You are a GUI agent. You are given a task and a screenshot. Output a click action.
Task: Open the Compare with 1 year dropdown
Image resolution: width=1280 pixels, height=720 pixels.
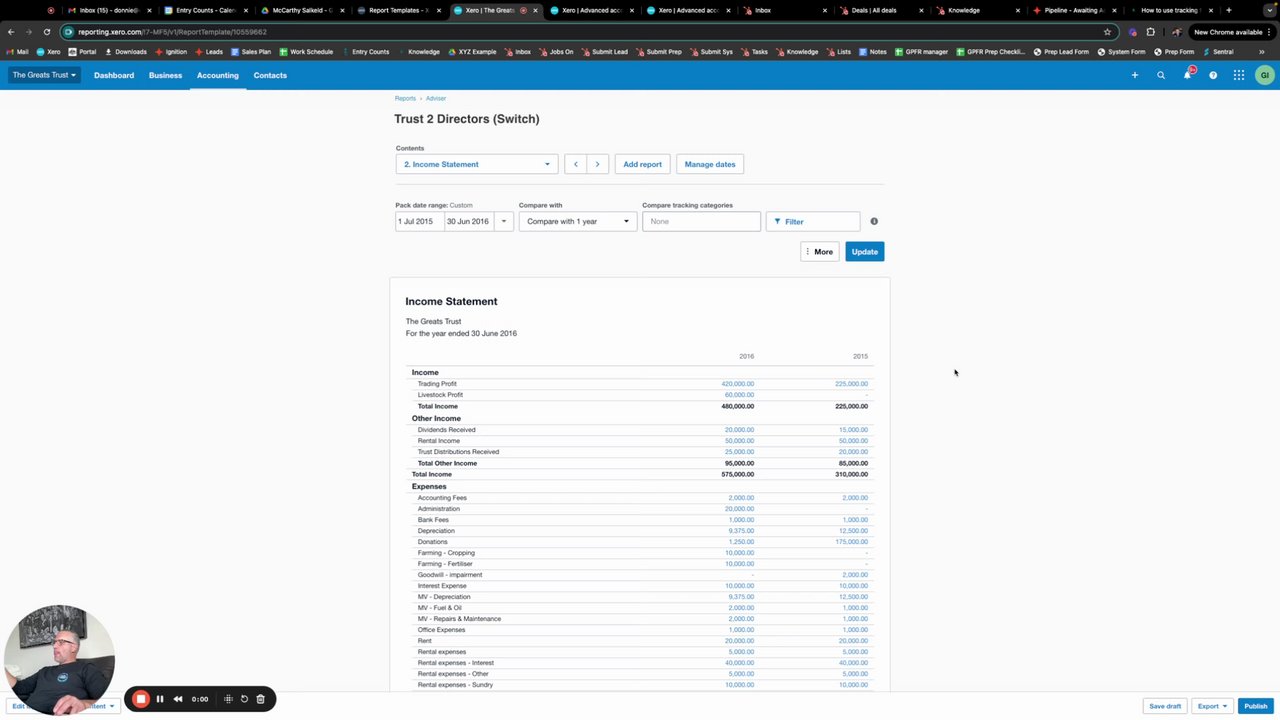pyautogui.click(x=577, y=221)
